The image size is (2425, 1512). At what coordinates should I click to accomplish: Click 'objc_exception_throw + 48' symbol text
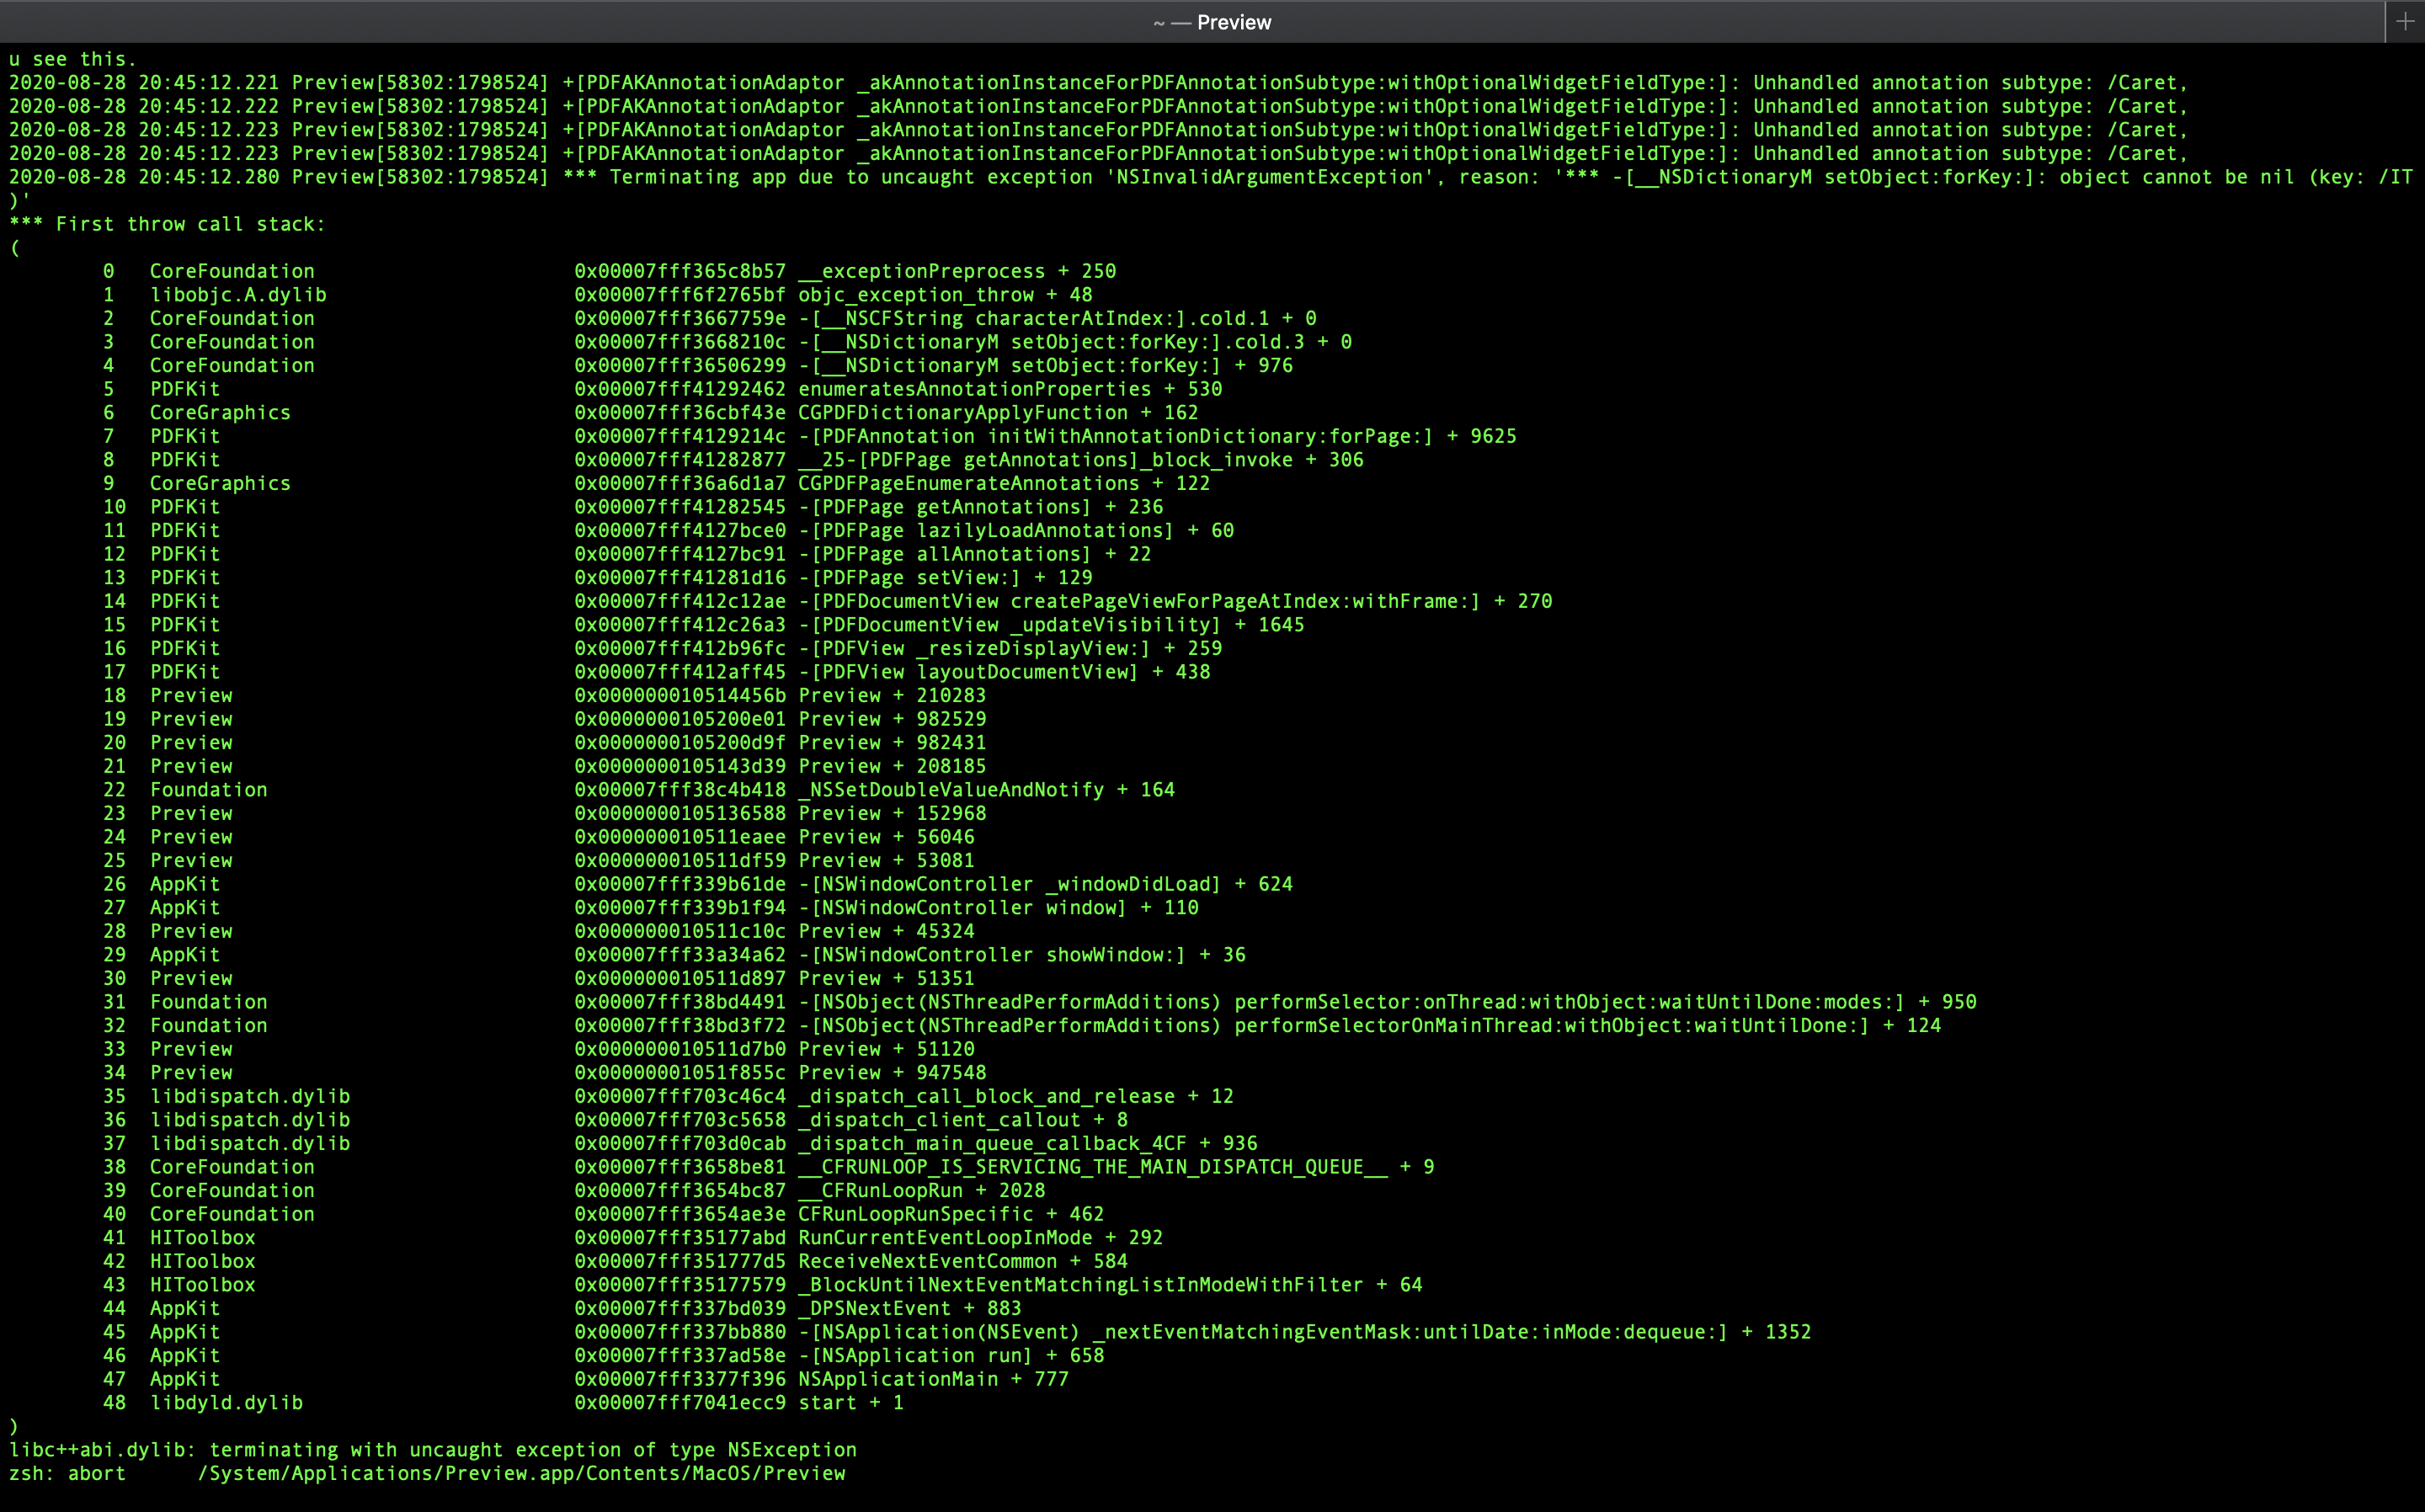945,295
